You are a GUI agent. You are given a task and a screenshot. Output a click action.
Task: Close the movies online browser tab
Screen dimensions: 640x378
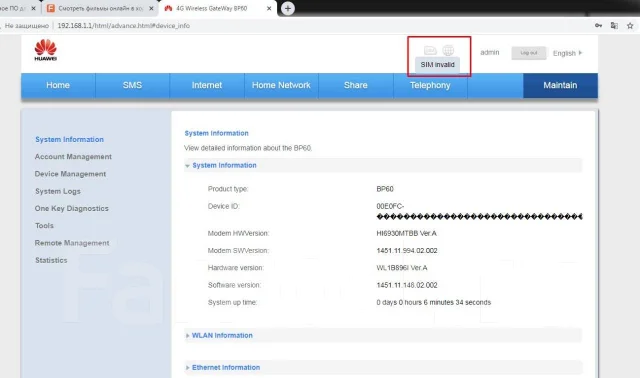coord(151,8)
